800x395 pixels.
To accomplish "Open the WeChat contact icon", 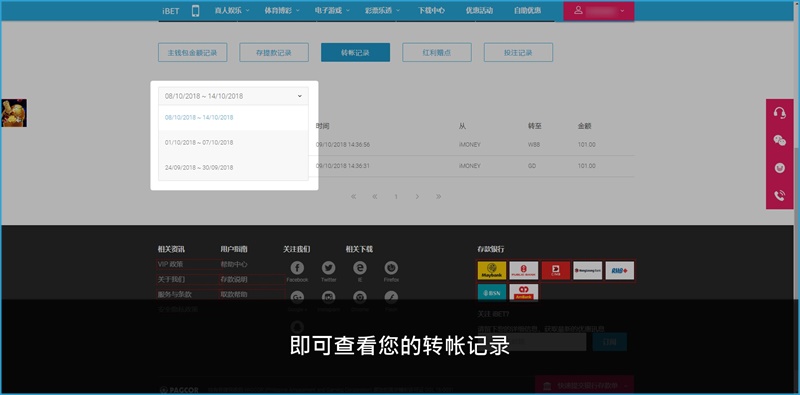I will tap(780, 140).
